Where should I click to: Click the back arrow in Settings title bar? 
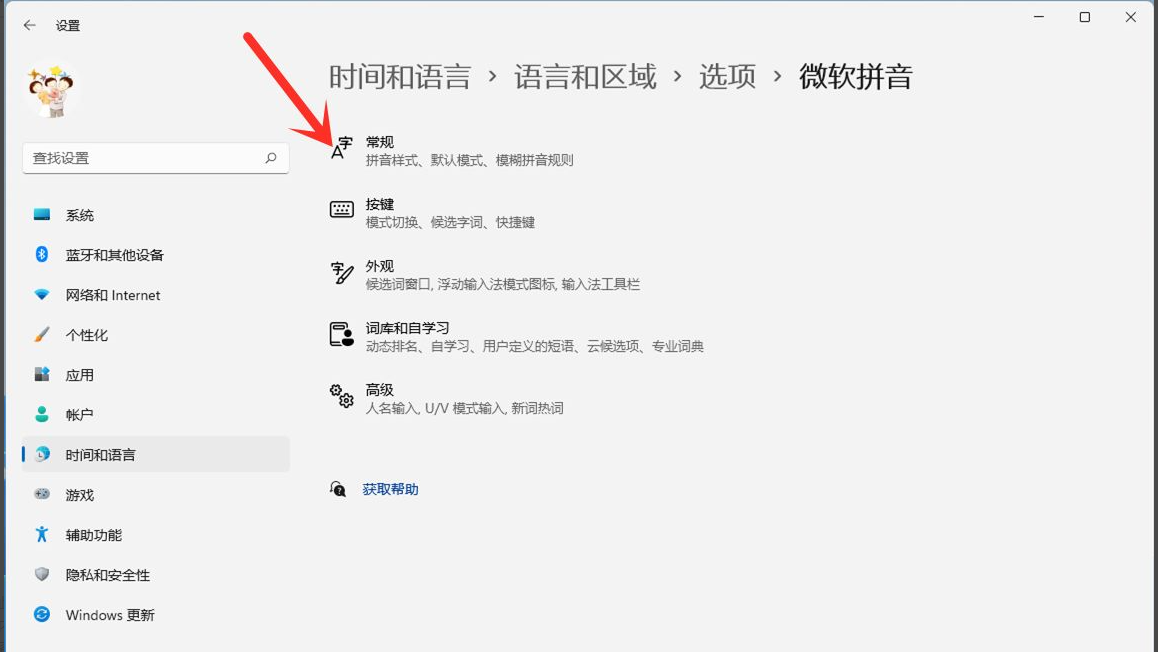coord(29,25)
